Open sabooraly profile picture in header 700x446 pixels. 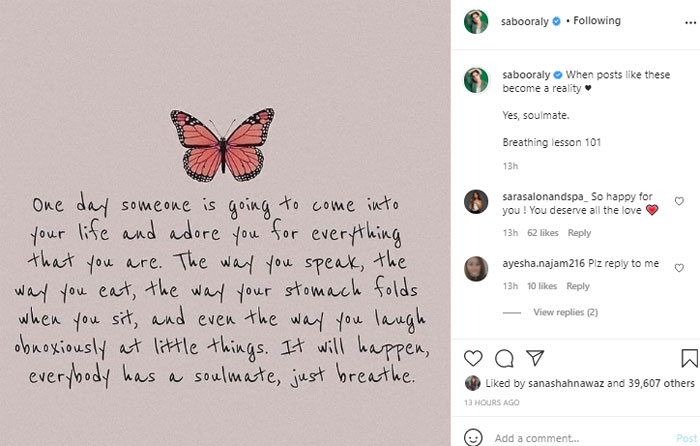[x=476, y=21]
